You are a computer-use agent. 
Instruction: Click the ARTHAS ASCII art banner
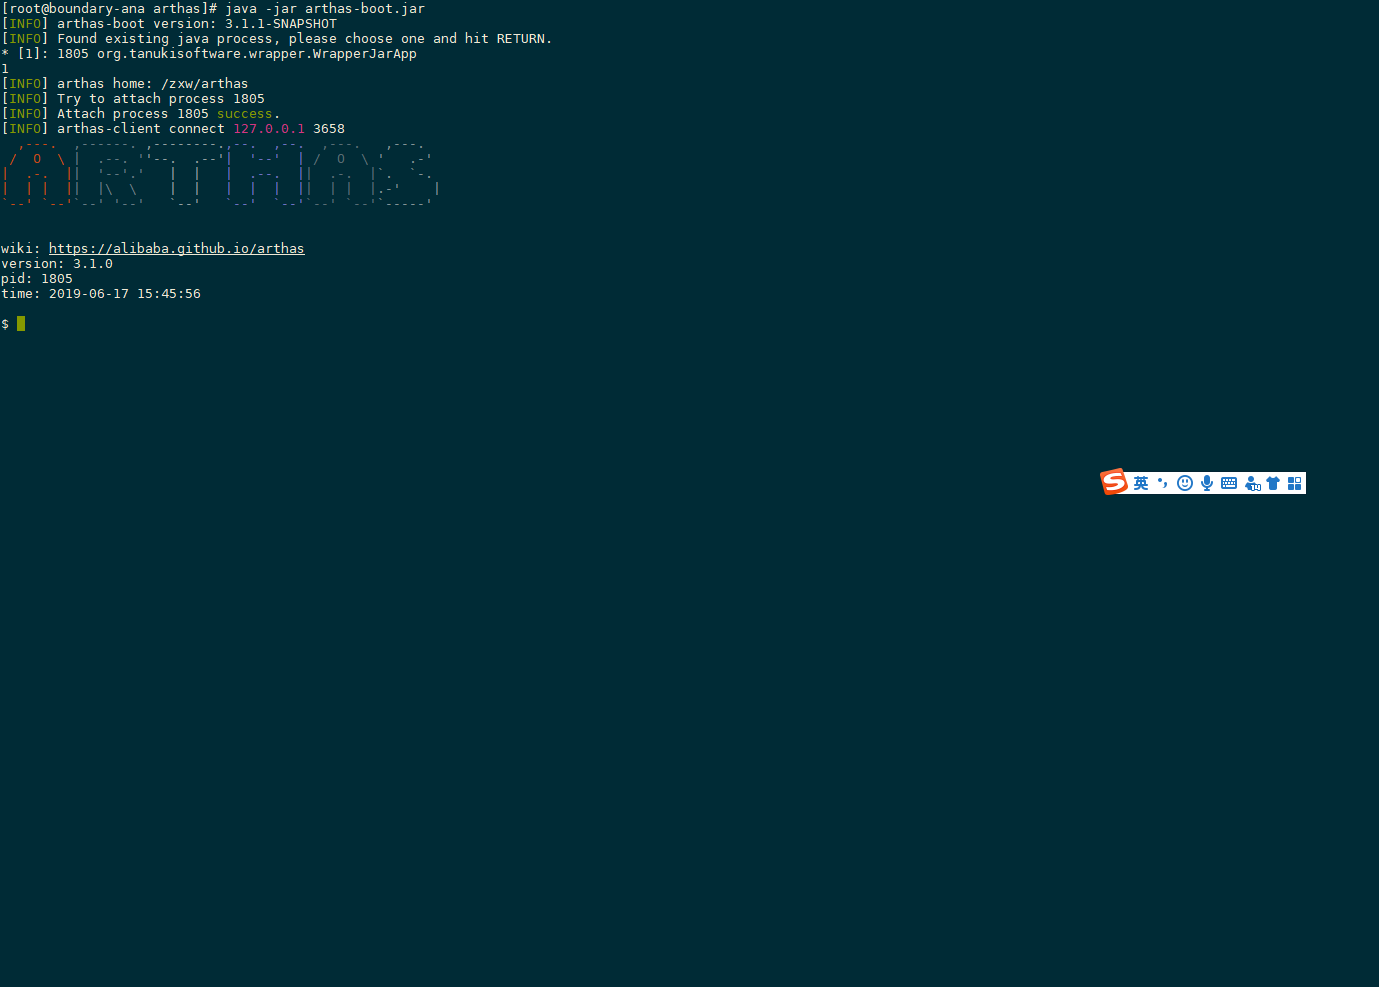point(220,174)
